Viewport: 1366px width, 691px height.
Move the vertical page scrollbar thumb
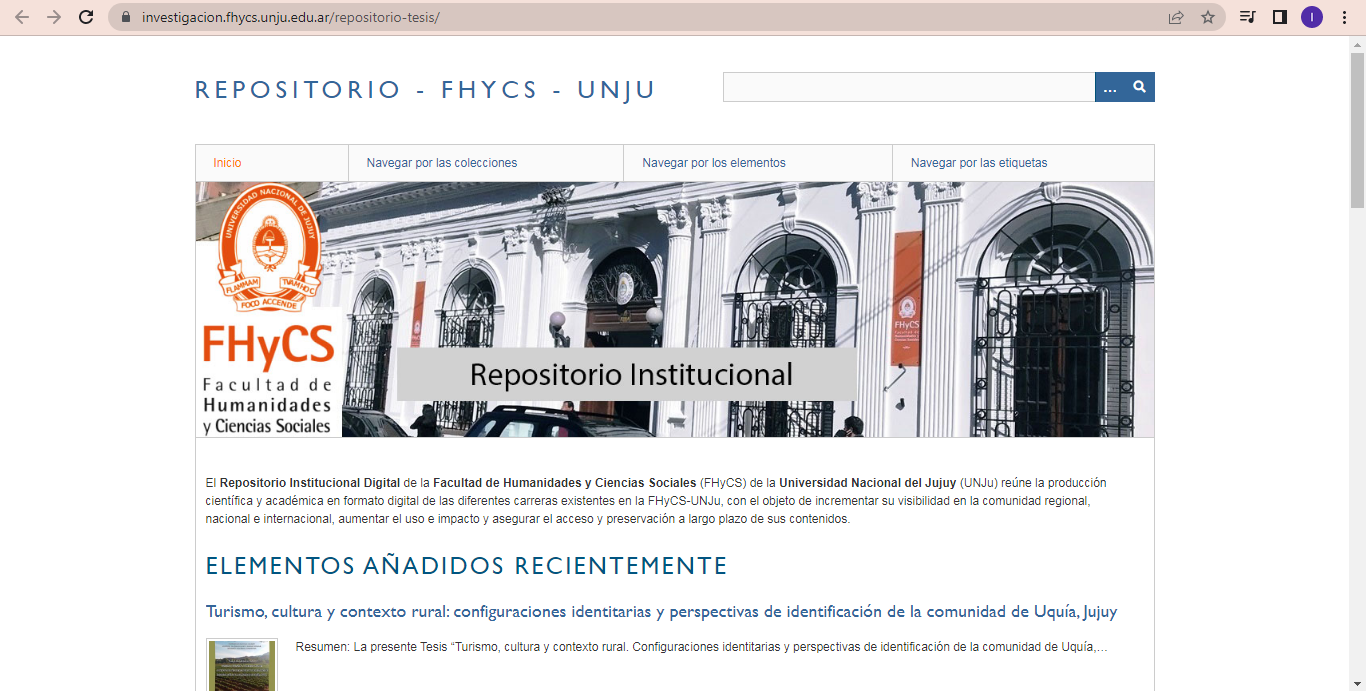1357,130
